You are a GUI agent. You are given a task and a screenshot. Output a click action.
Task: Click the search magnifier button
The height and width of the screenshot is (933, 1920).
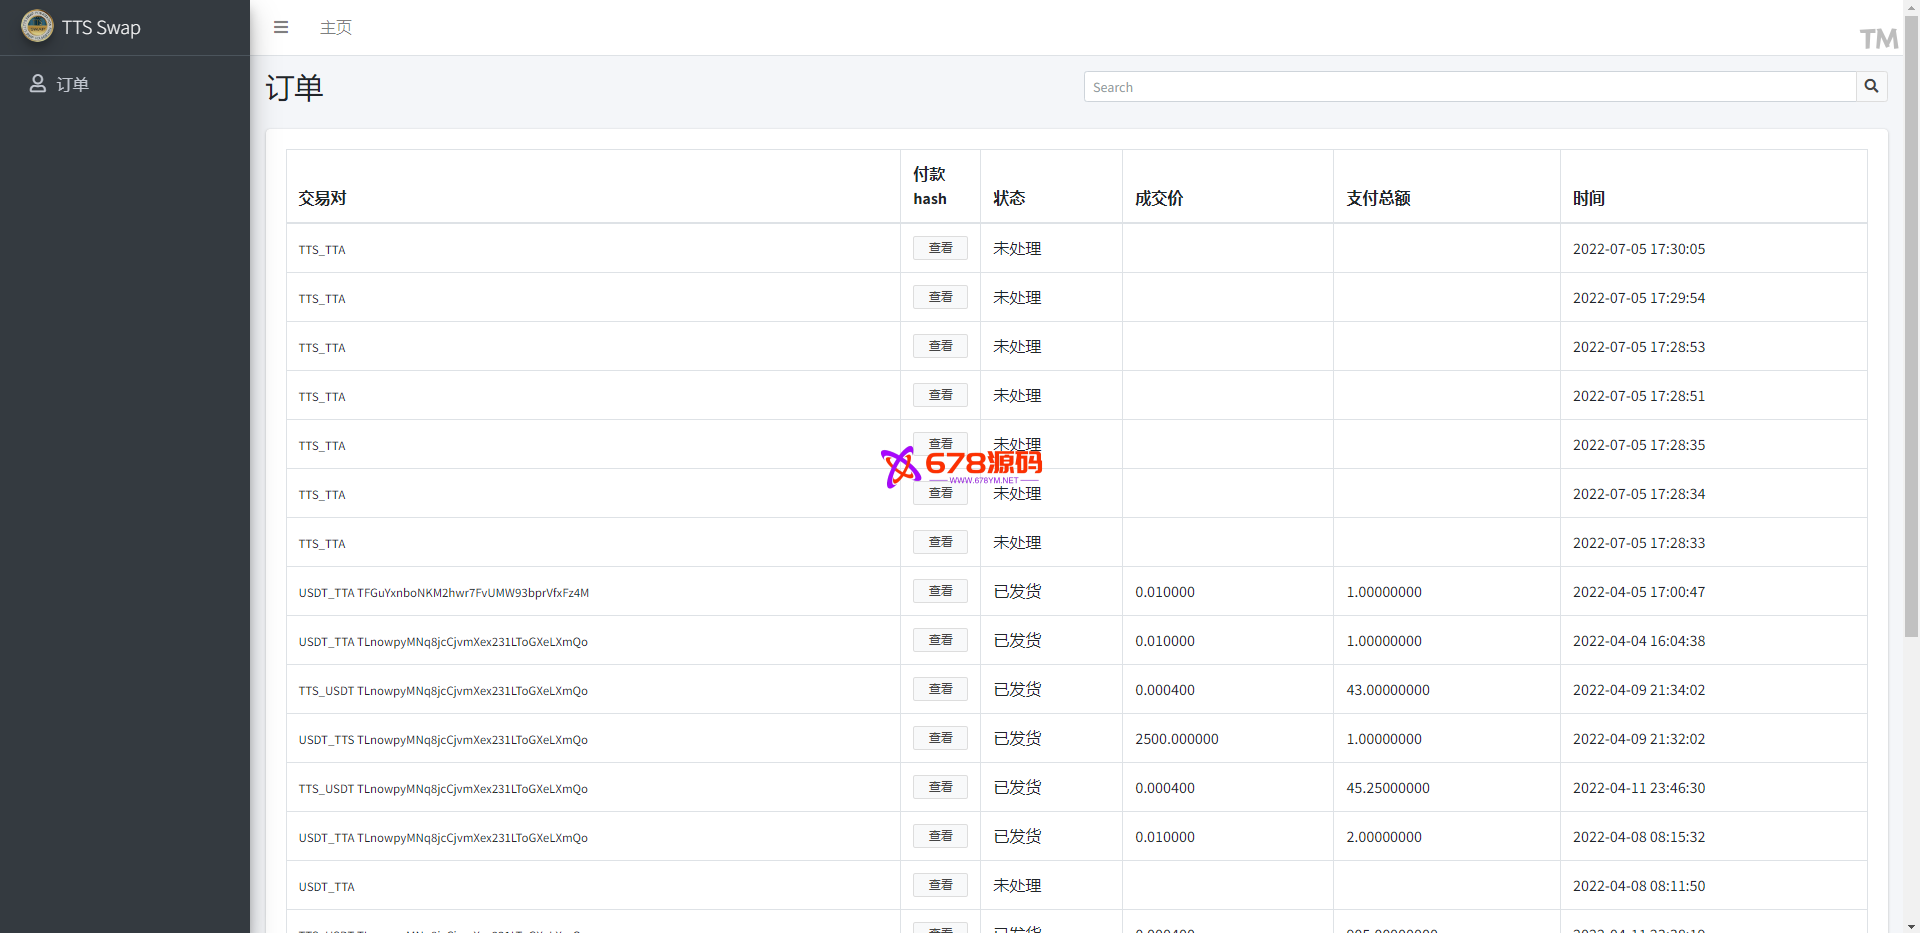pos(1871,87)
